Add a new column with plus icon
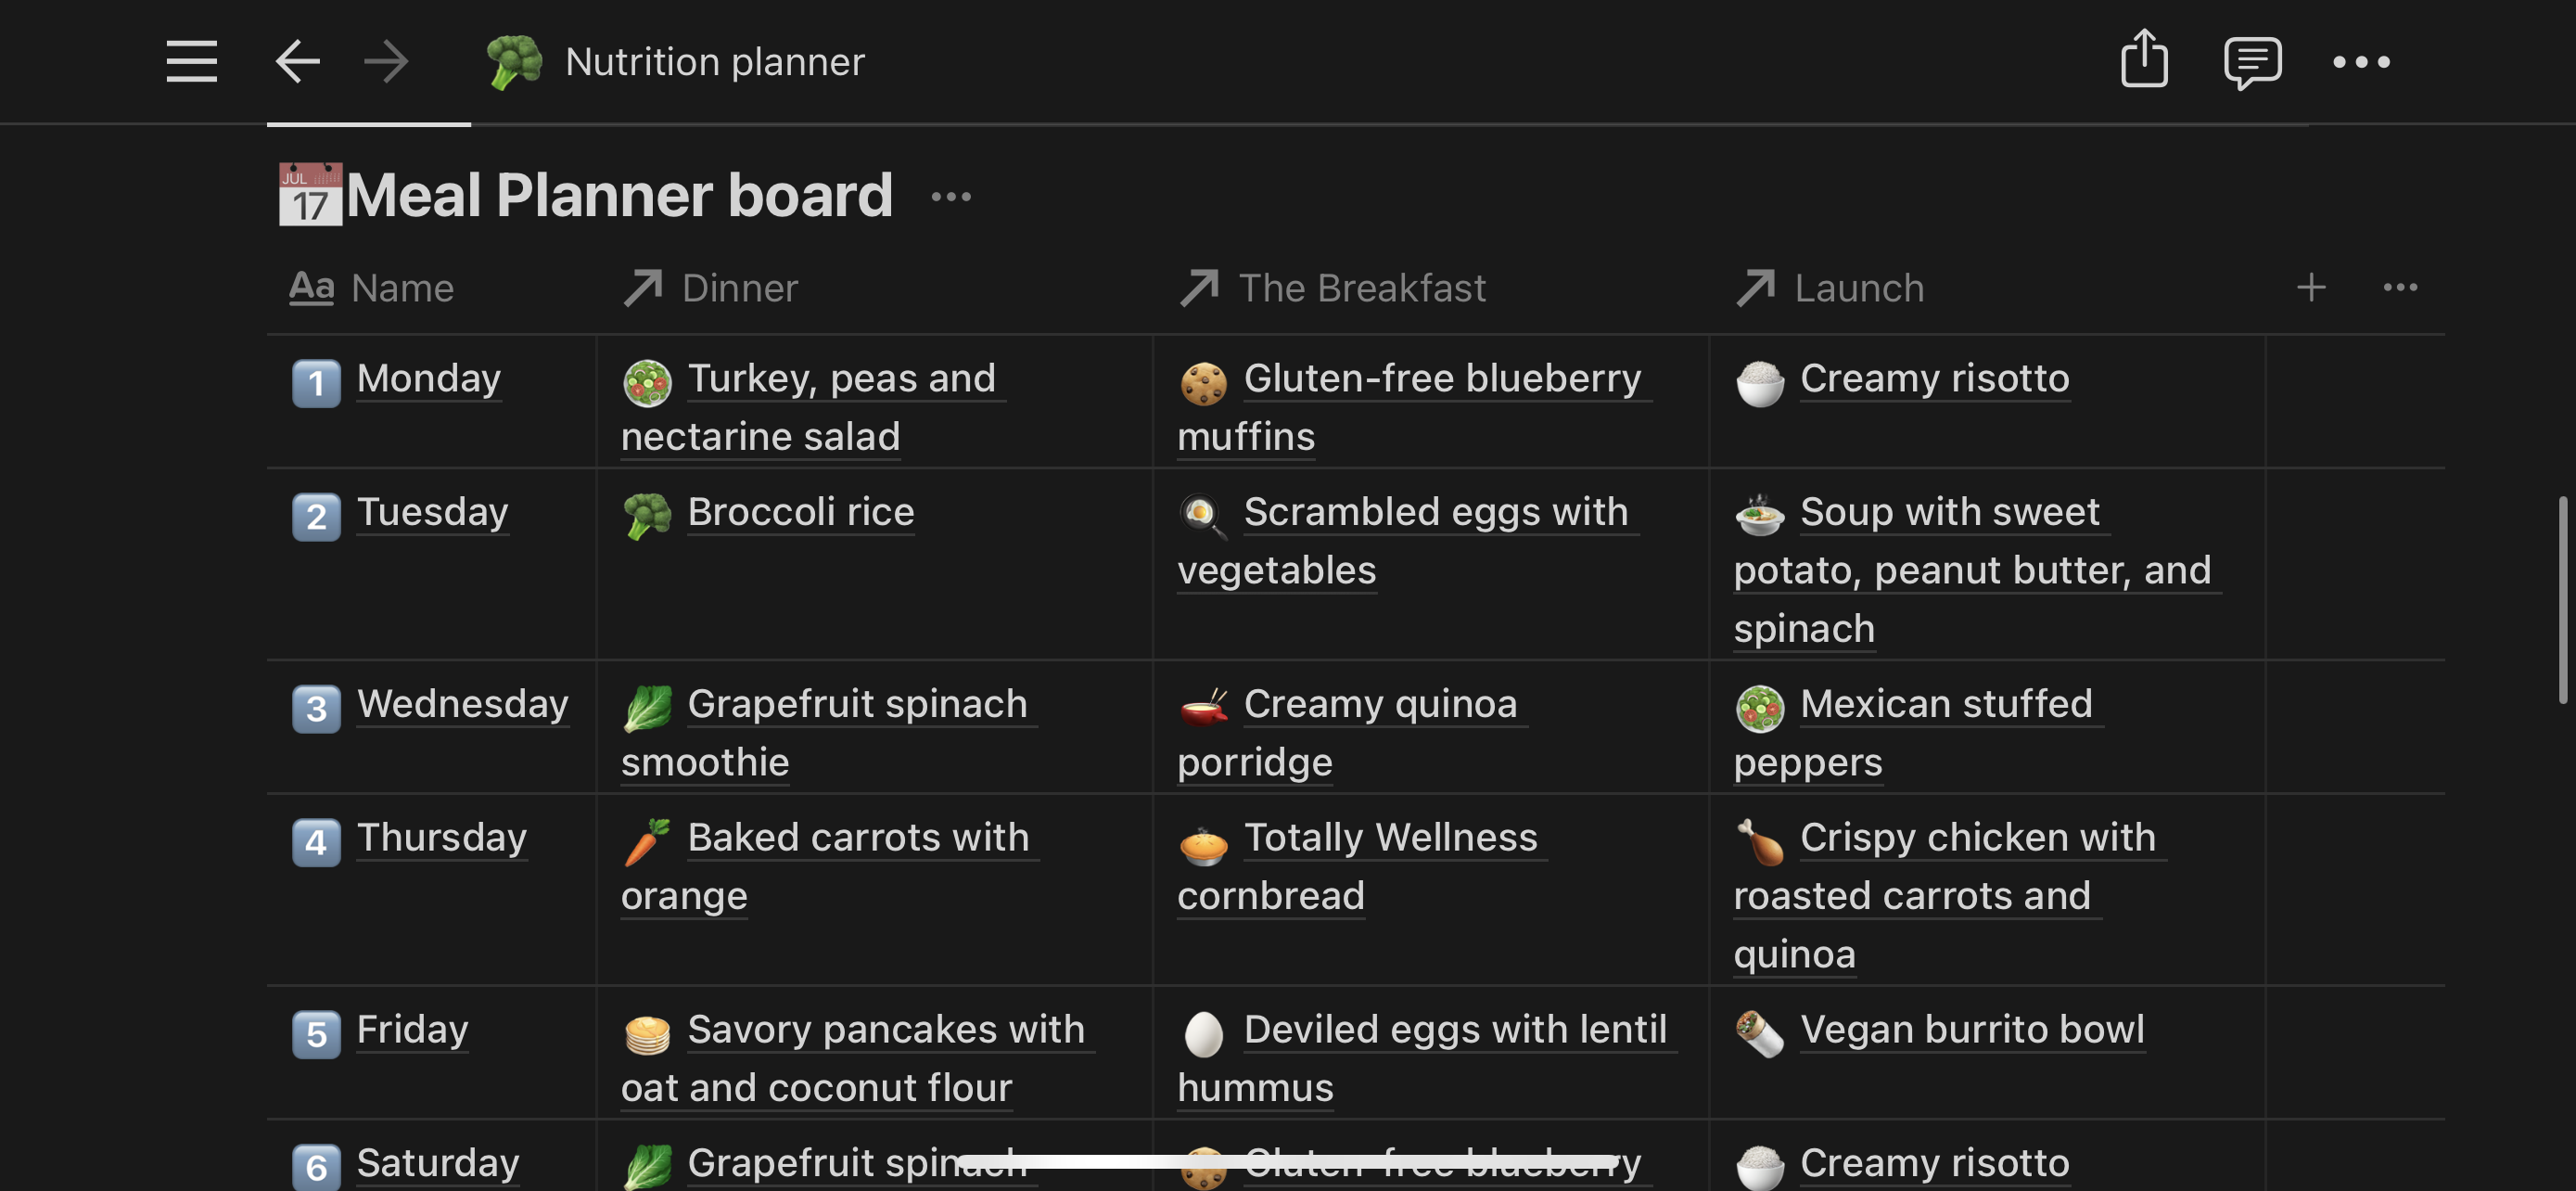2576x1191 pixels. [x=2310, y=288]
